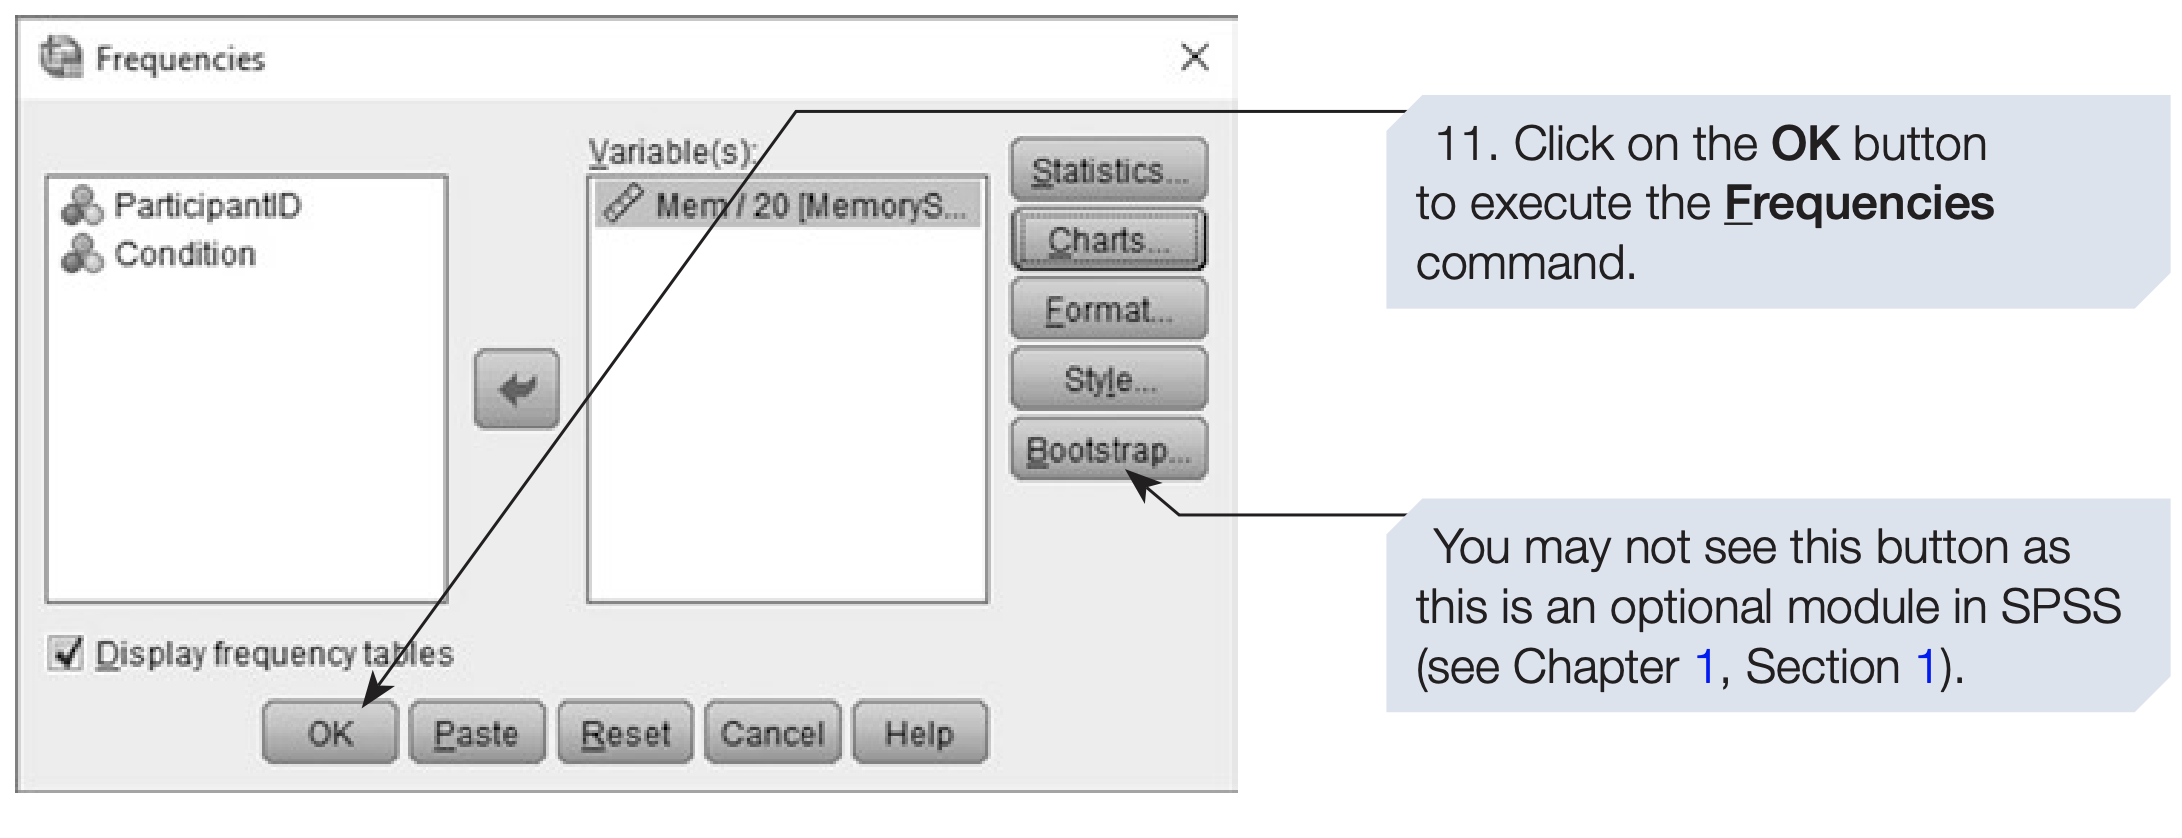Screen dimensions: 2182x838
Task: Open the Bootstrap options dialog
Action: [1109, 450]
